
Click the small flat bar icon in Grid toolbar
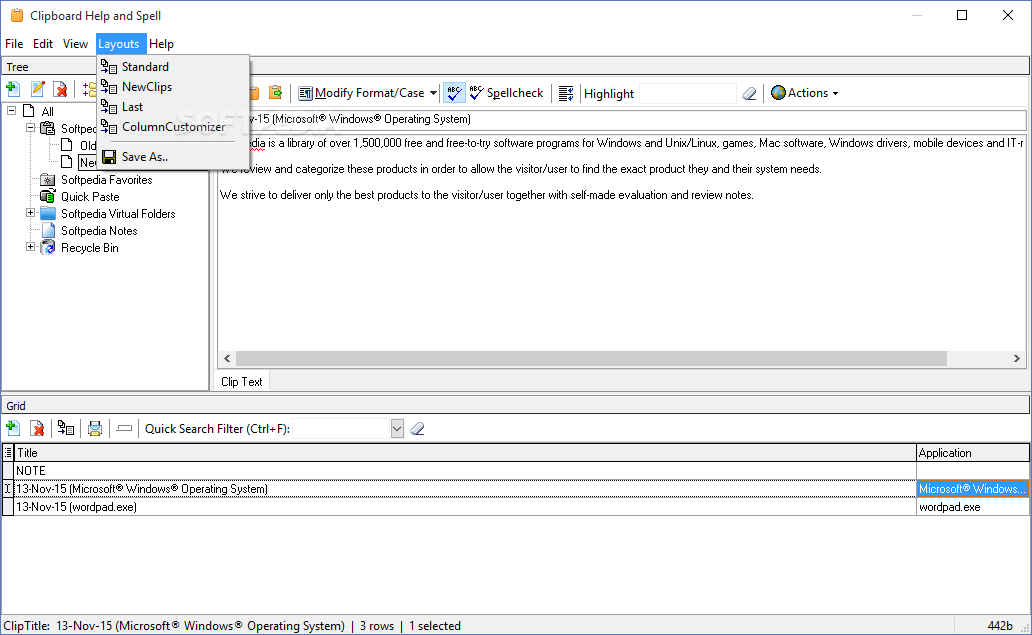(x=124, y=428)
